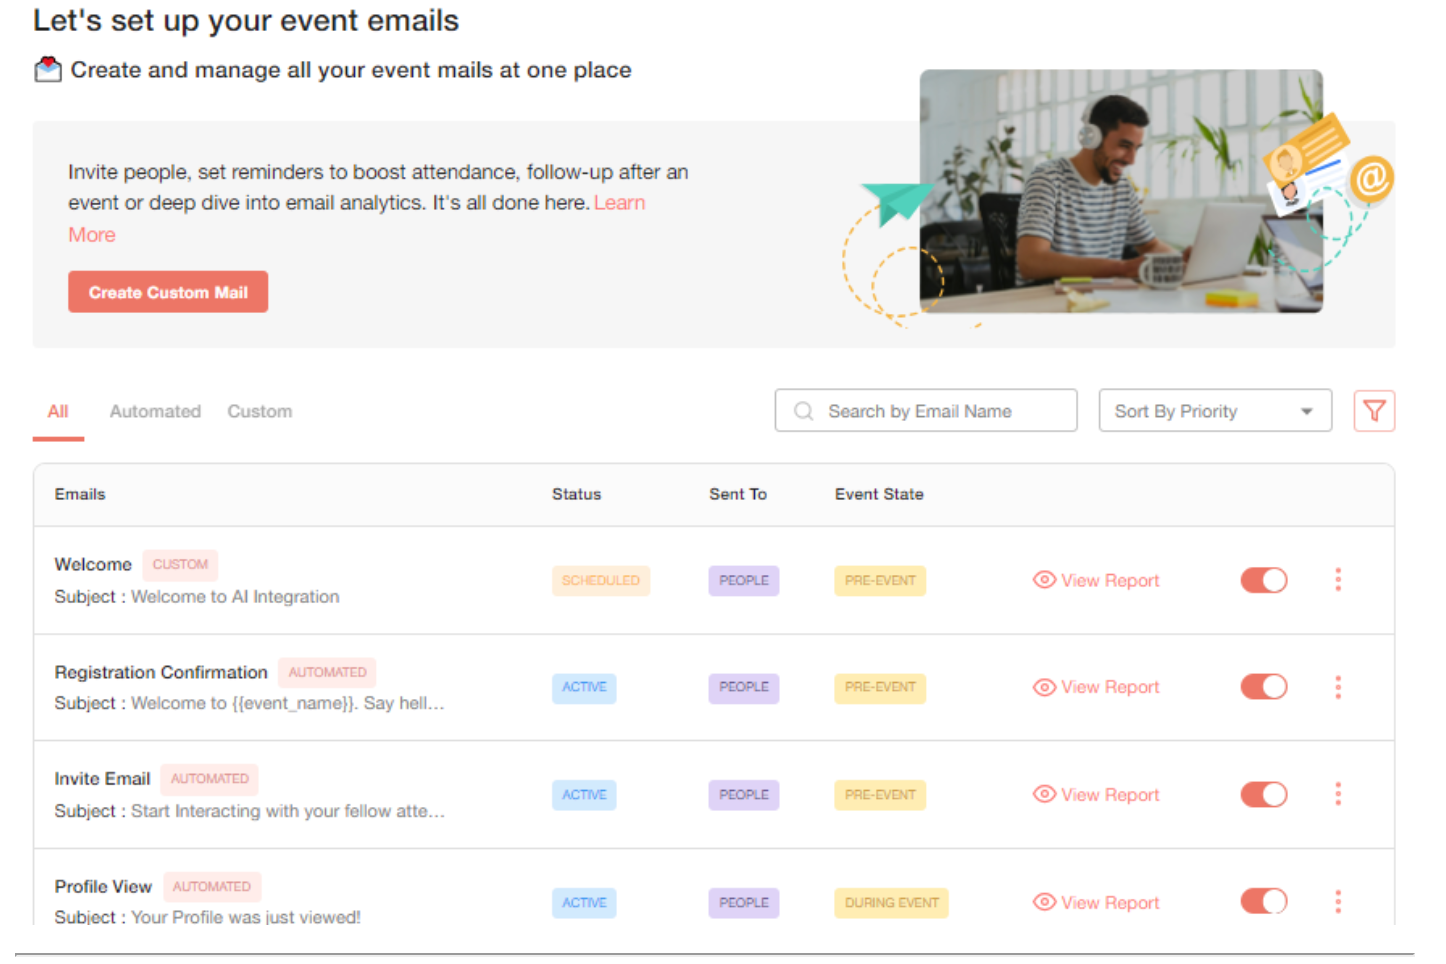Toggle off the Welcome email switch
Viewport: 1446px width, 964px height.
tap(1263, 580)
